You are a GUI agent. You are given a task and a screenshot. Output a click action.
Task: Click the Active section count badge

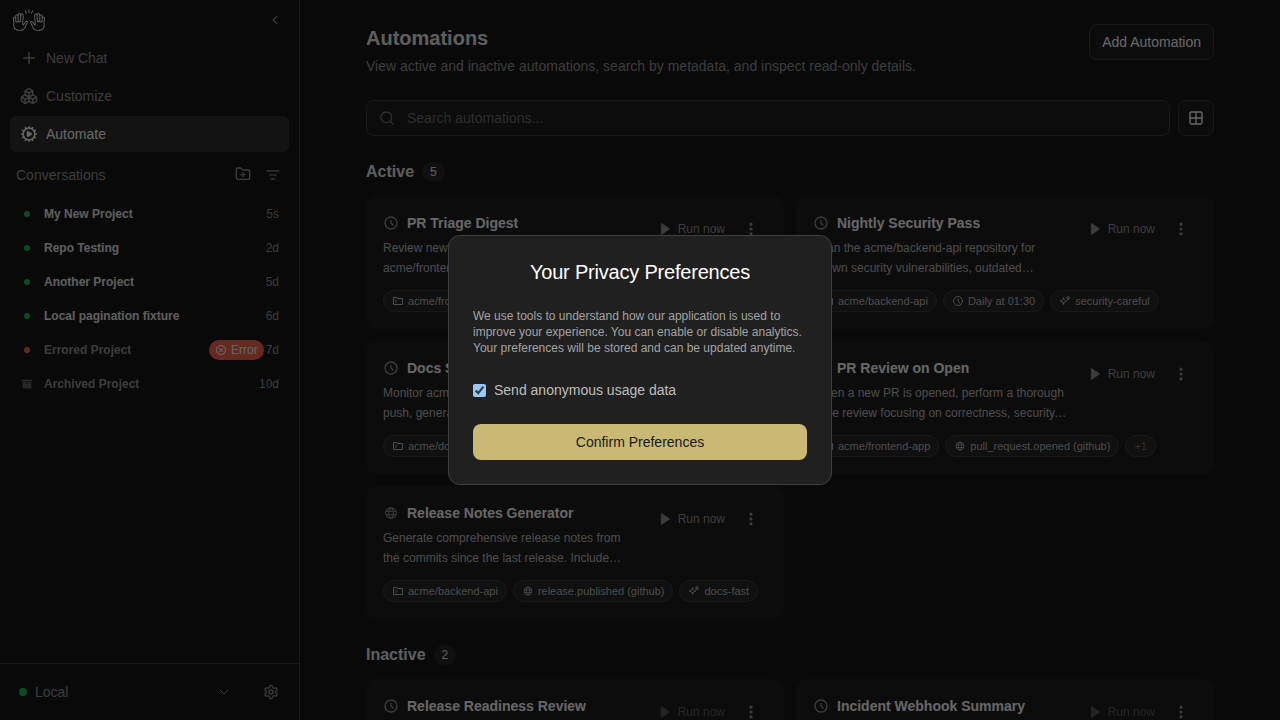pos(433,172)
